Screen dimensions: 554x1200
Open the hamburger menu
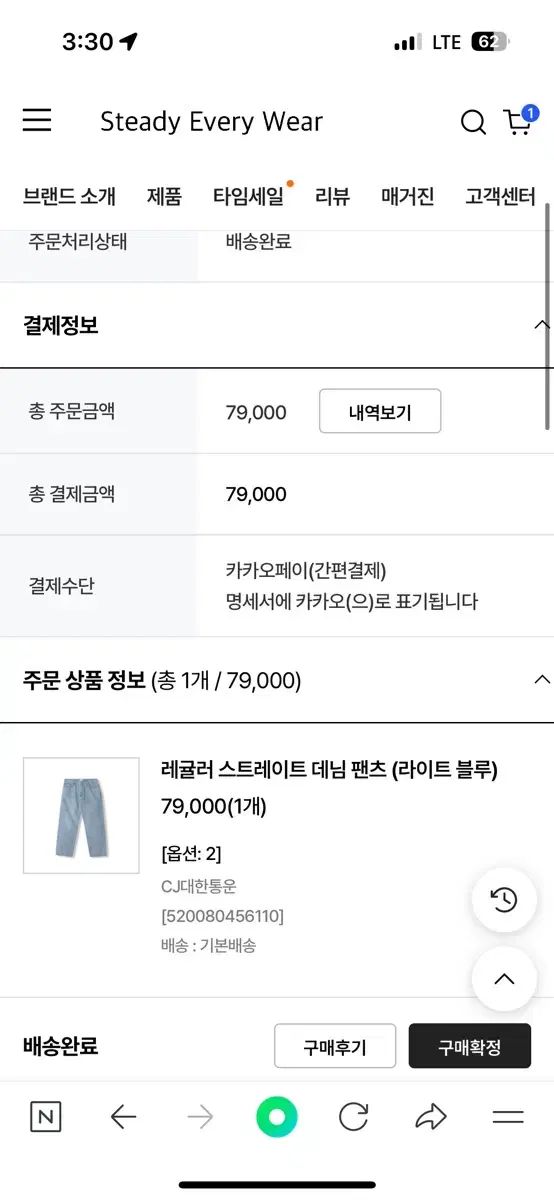click(37, 121)
